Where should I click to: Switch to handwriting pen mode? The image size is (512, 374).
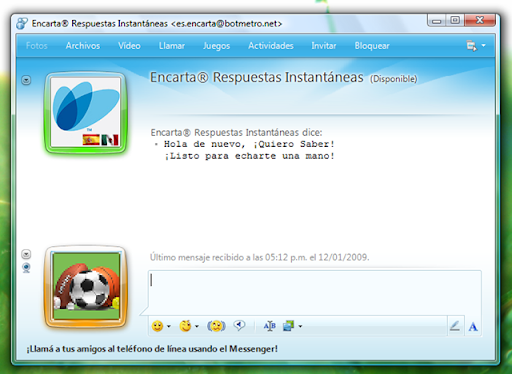click(x=455, y=326)
